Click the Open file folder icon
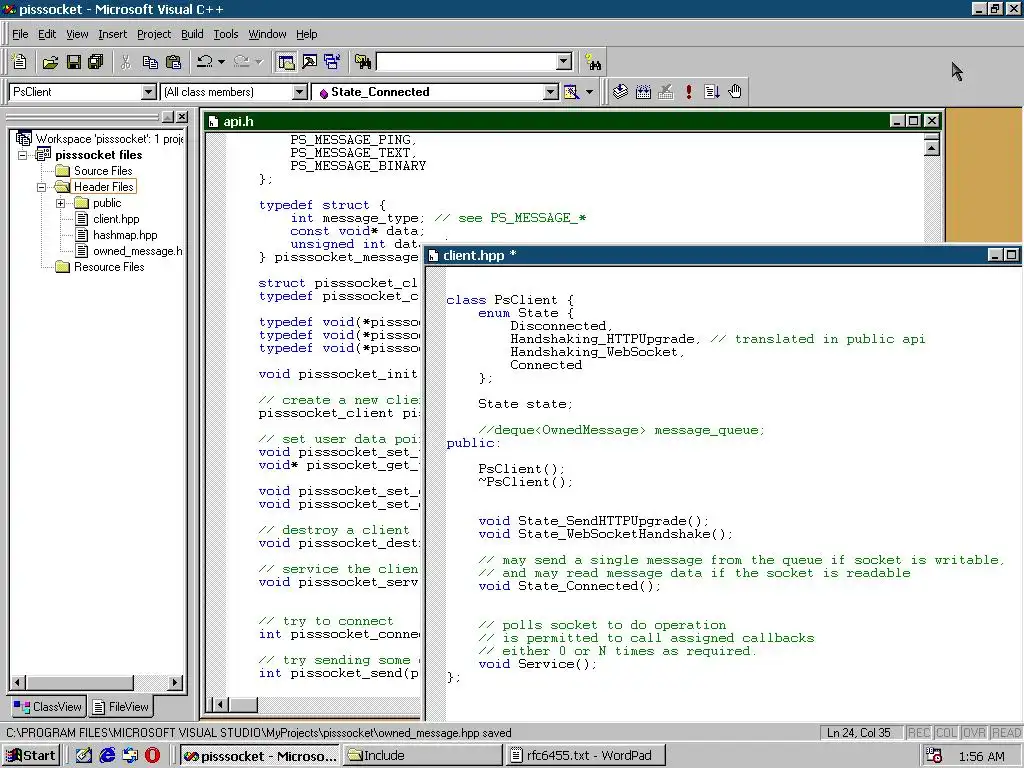This screenshot has width=1024, height=768. click(50, 62)
